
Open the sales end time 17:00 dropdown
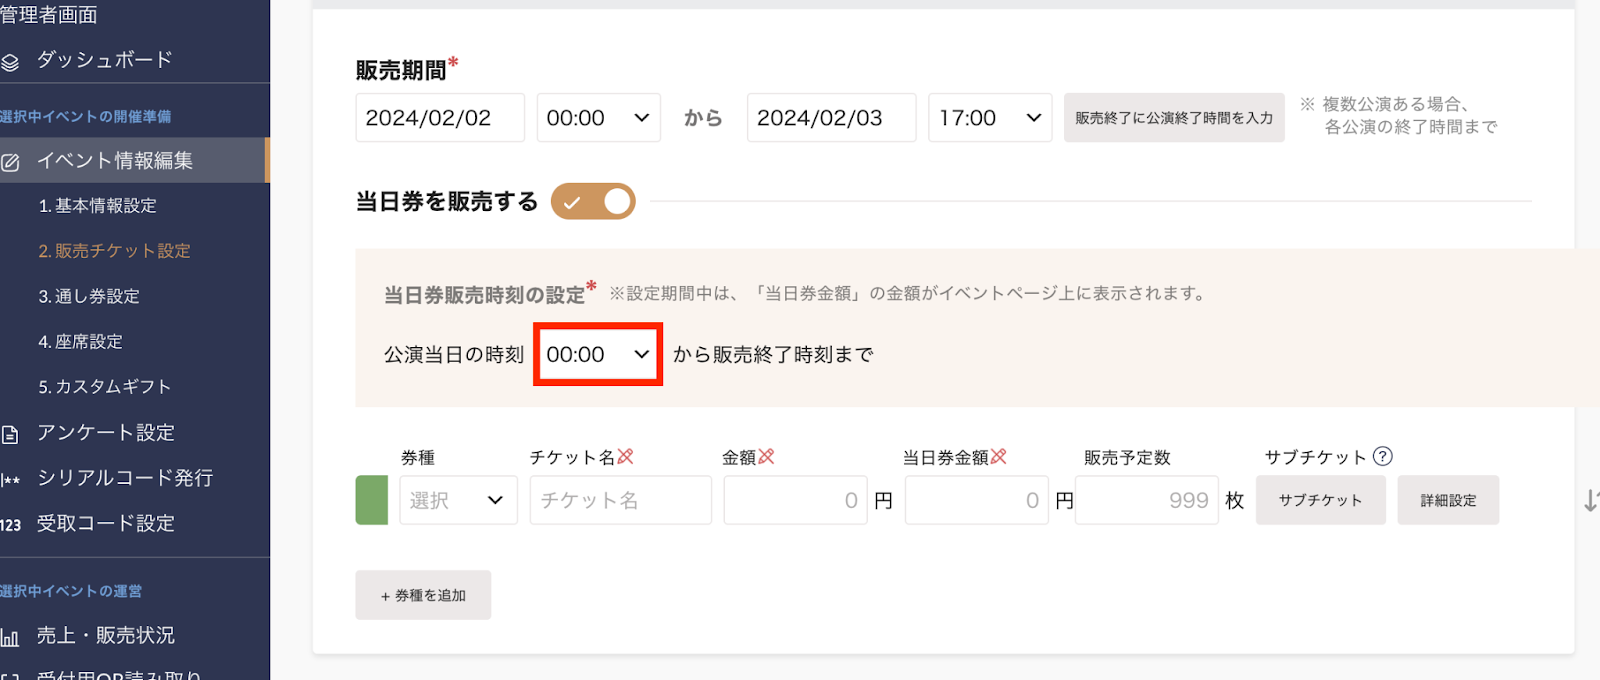[x=990, y=118]
